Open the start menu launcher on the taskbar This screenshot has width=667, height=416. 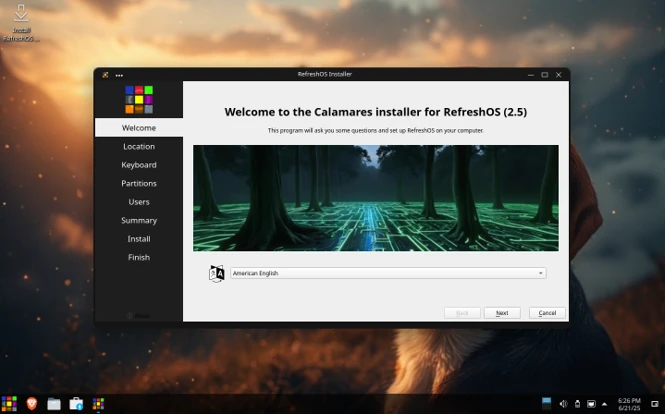pos(10,404)
